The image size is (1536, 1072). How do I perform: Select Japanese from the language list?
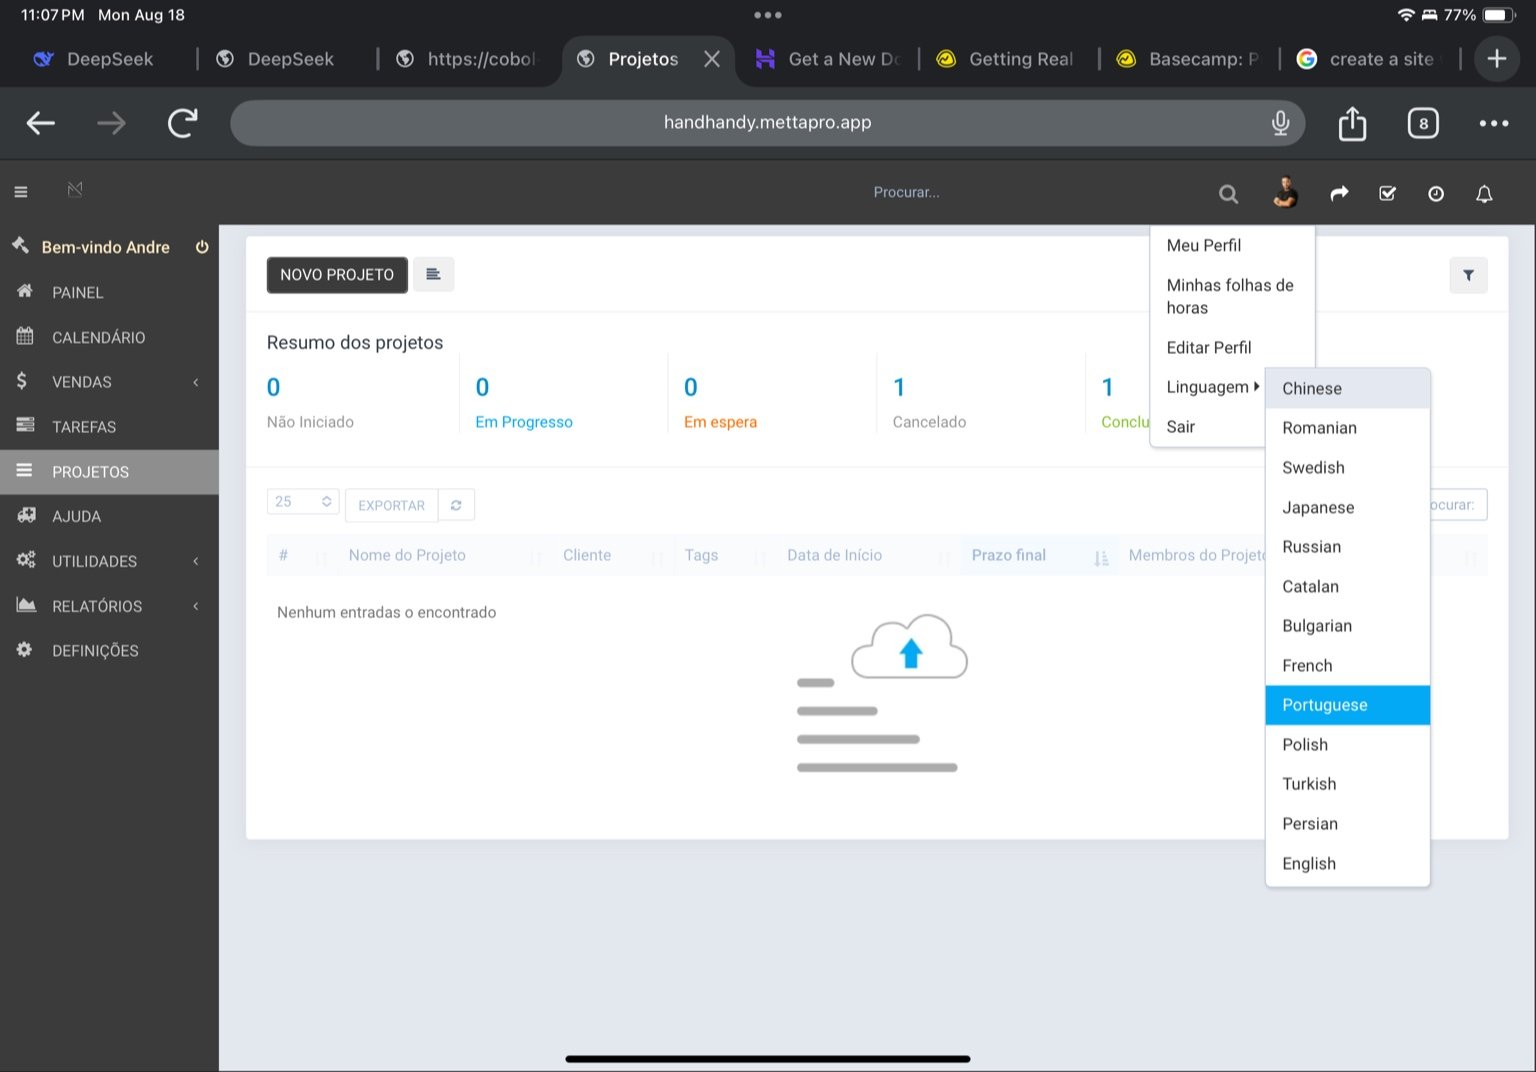[1317, 507]
